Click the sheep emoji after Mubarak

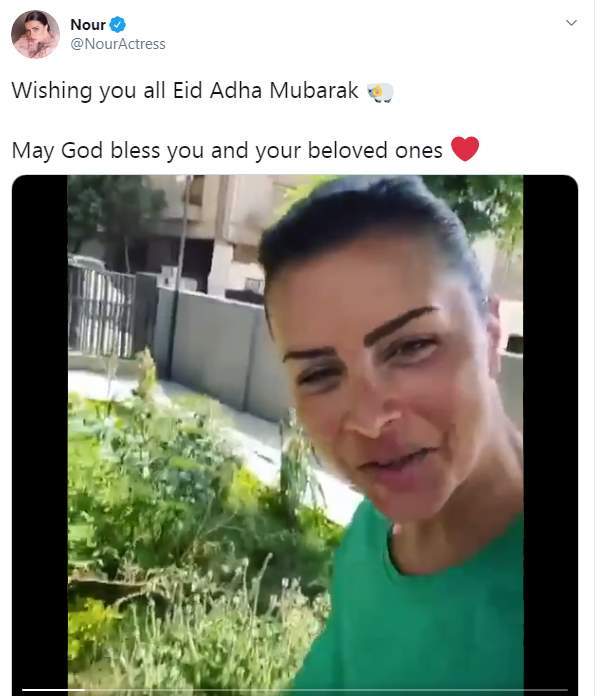380,92
